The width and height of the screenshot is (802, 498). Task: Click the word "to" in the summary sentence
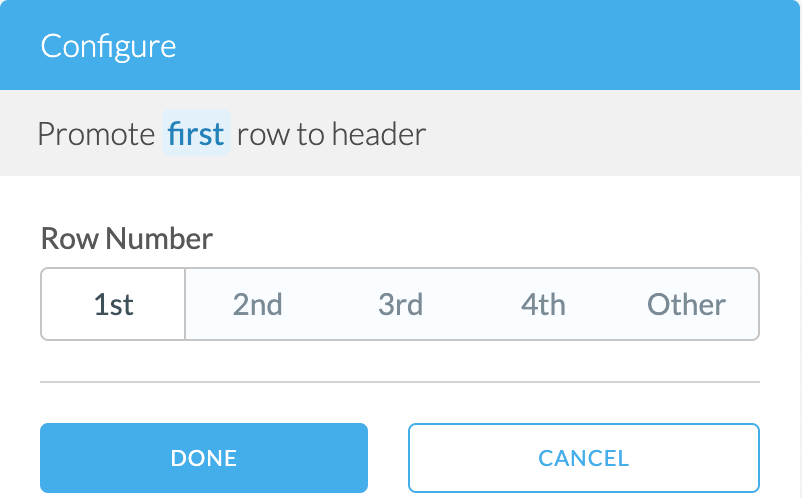click(309, 134)
